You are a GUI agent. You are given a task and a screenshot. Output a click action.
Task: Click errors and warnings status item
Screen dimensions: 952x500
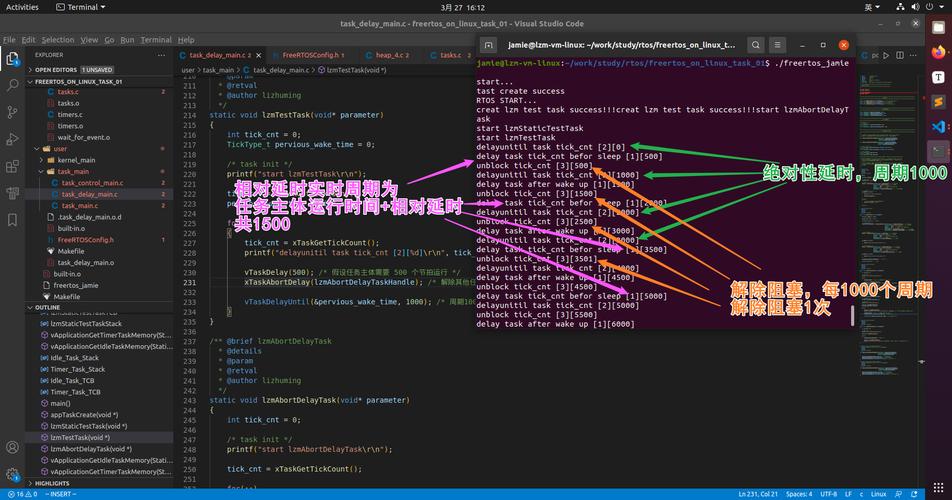[x=22, y=495]
